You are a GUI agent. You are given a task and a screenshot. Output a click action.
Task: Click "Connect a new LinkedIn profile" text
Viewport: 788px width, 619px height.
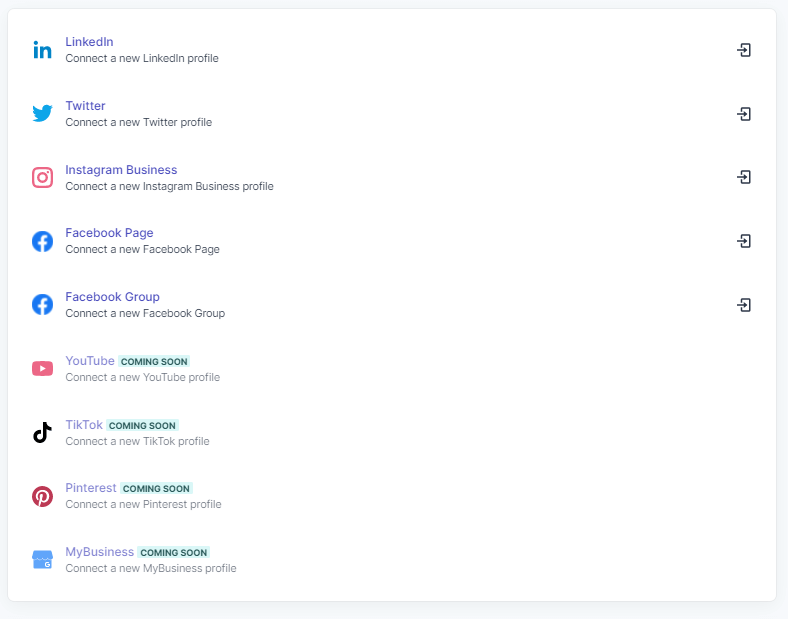(x=142, y=58)
